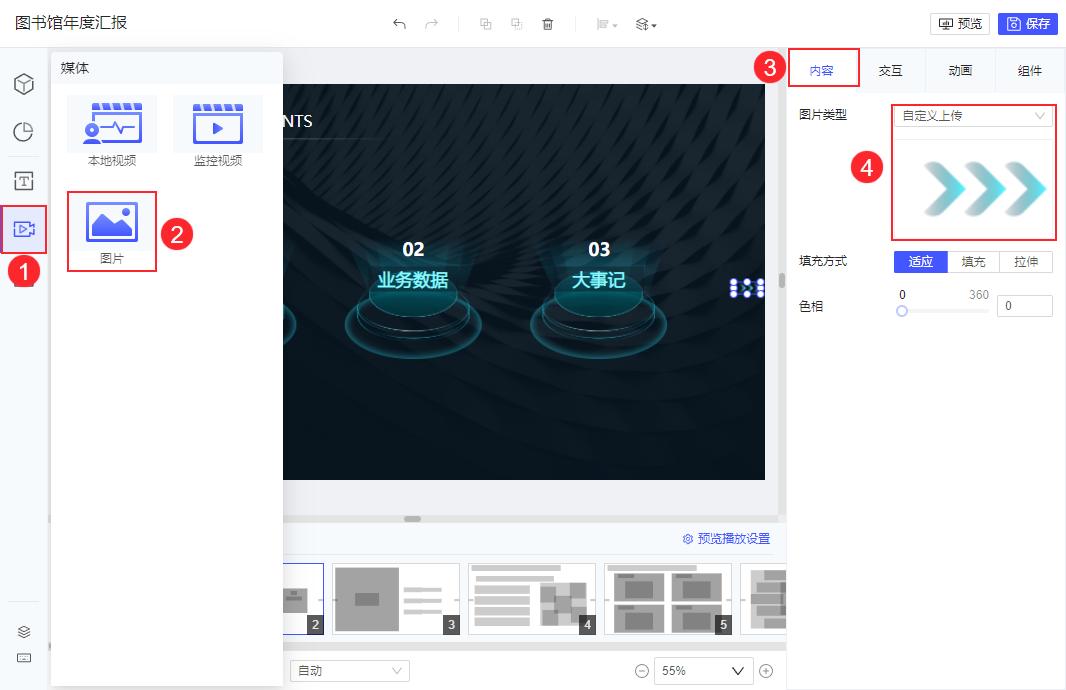Screen dimensions: 1066x690
Task: Select the text tool in the sidebar
Action: click(23, 181)
